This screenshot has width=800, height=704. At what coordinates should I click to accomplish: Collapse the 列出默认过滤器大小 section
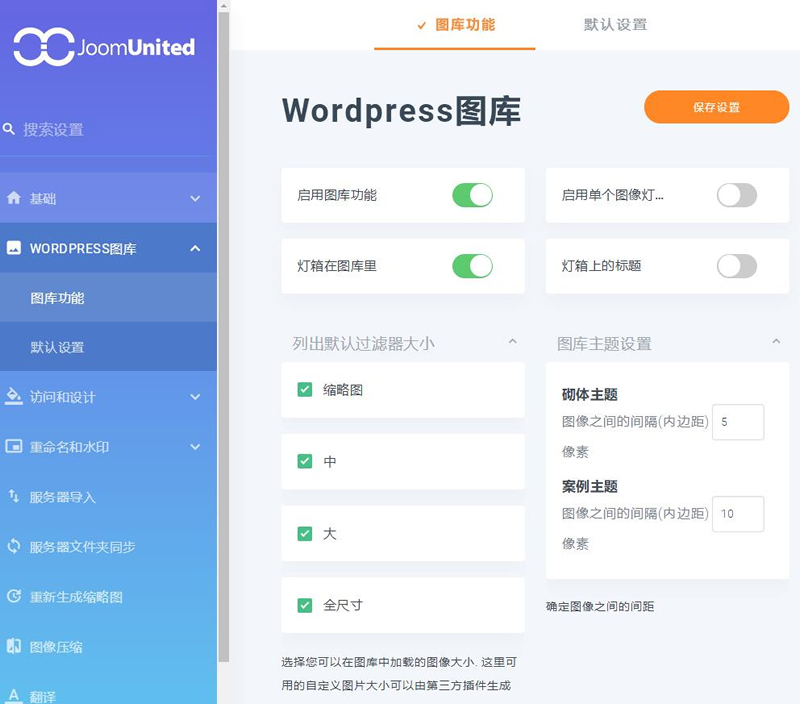(513, 341)
